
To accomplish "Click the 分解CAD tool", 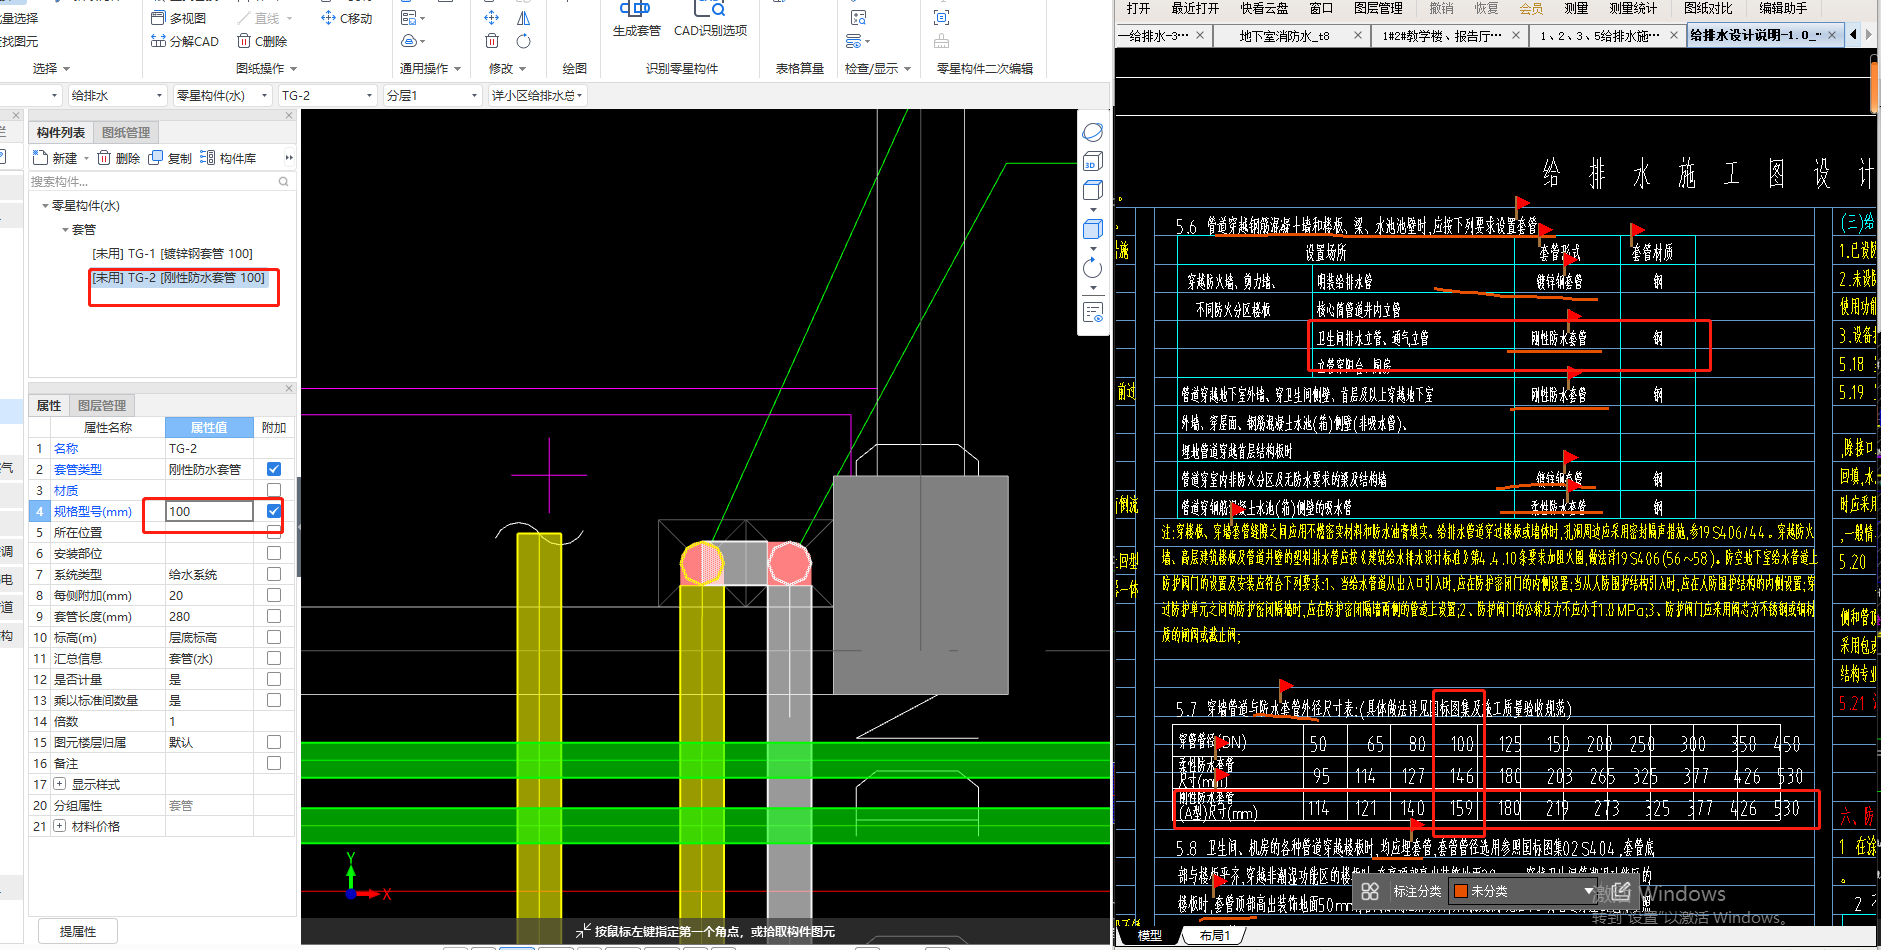I will click(x=184, y=41).
